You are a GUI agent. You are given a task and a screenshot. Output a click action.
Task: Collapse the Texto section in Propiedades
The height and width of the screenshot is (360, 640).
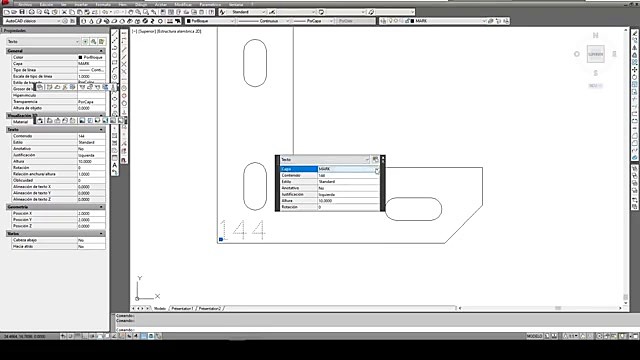click(x=101, y=130)
